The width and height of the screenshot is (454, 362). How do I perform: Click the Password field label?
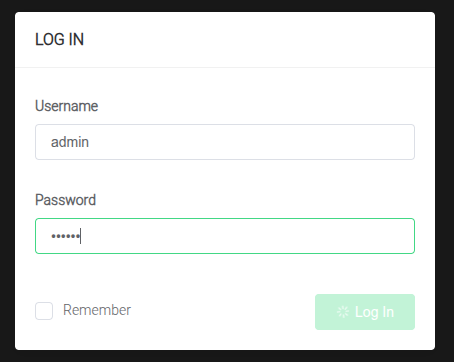coord(66,200)
